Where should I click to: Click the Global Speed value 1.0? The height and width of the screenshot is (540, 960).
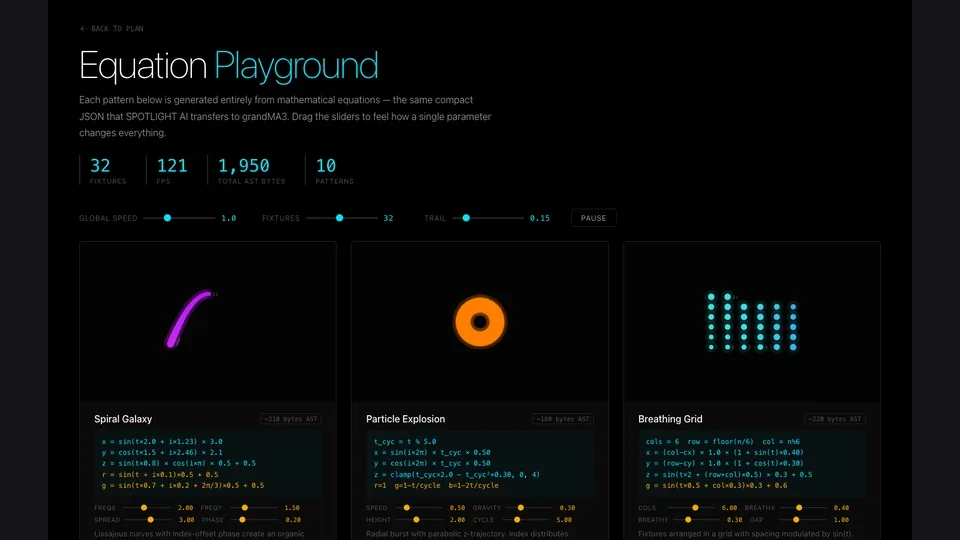click(x=228, y=219)
